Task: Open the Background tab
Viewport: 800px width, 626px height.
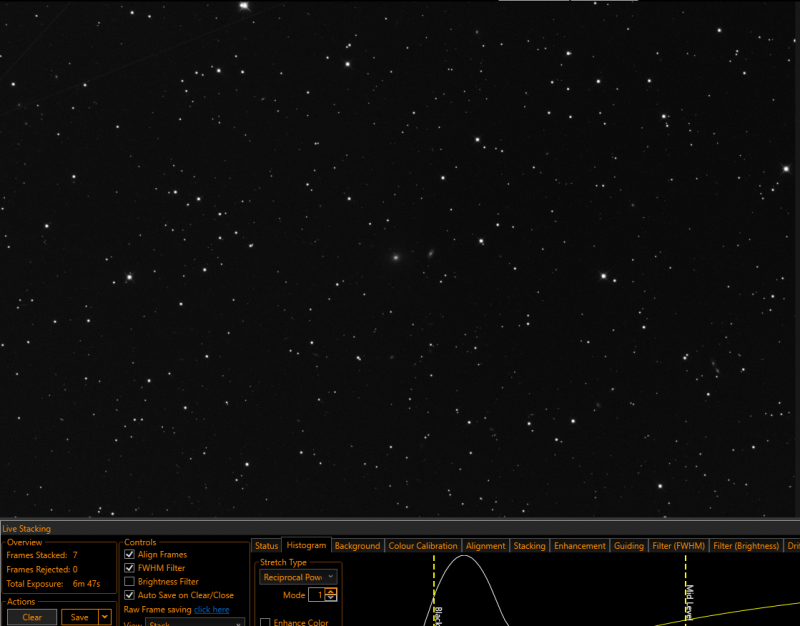Action: (x=357, y=545)
